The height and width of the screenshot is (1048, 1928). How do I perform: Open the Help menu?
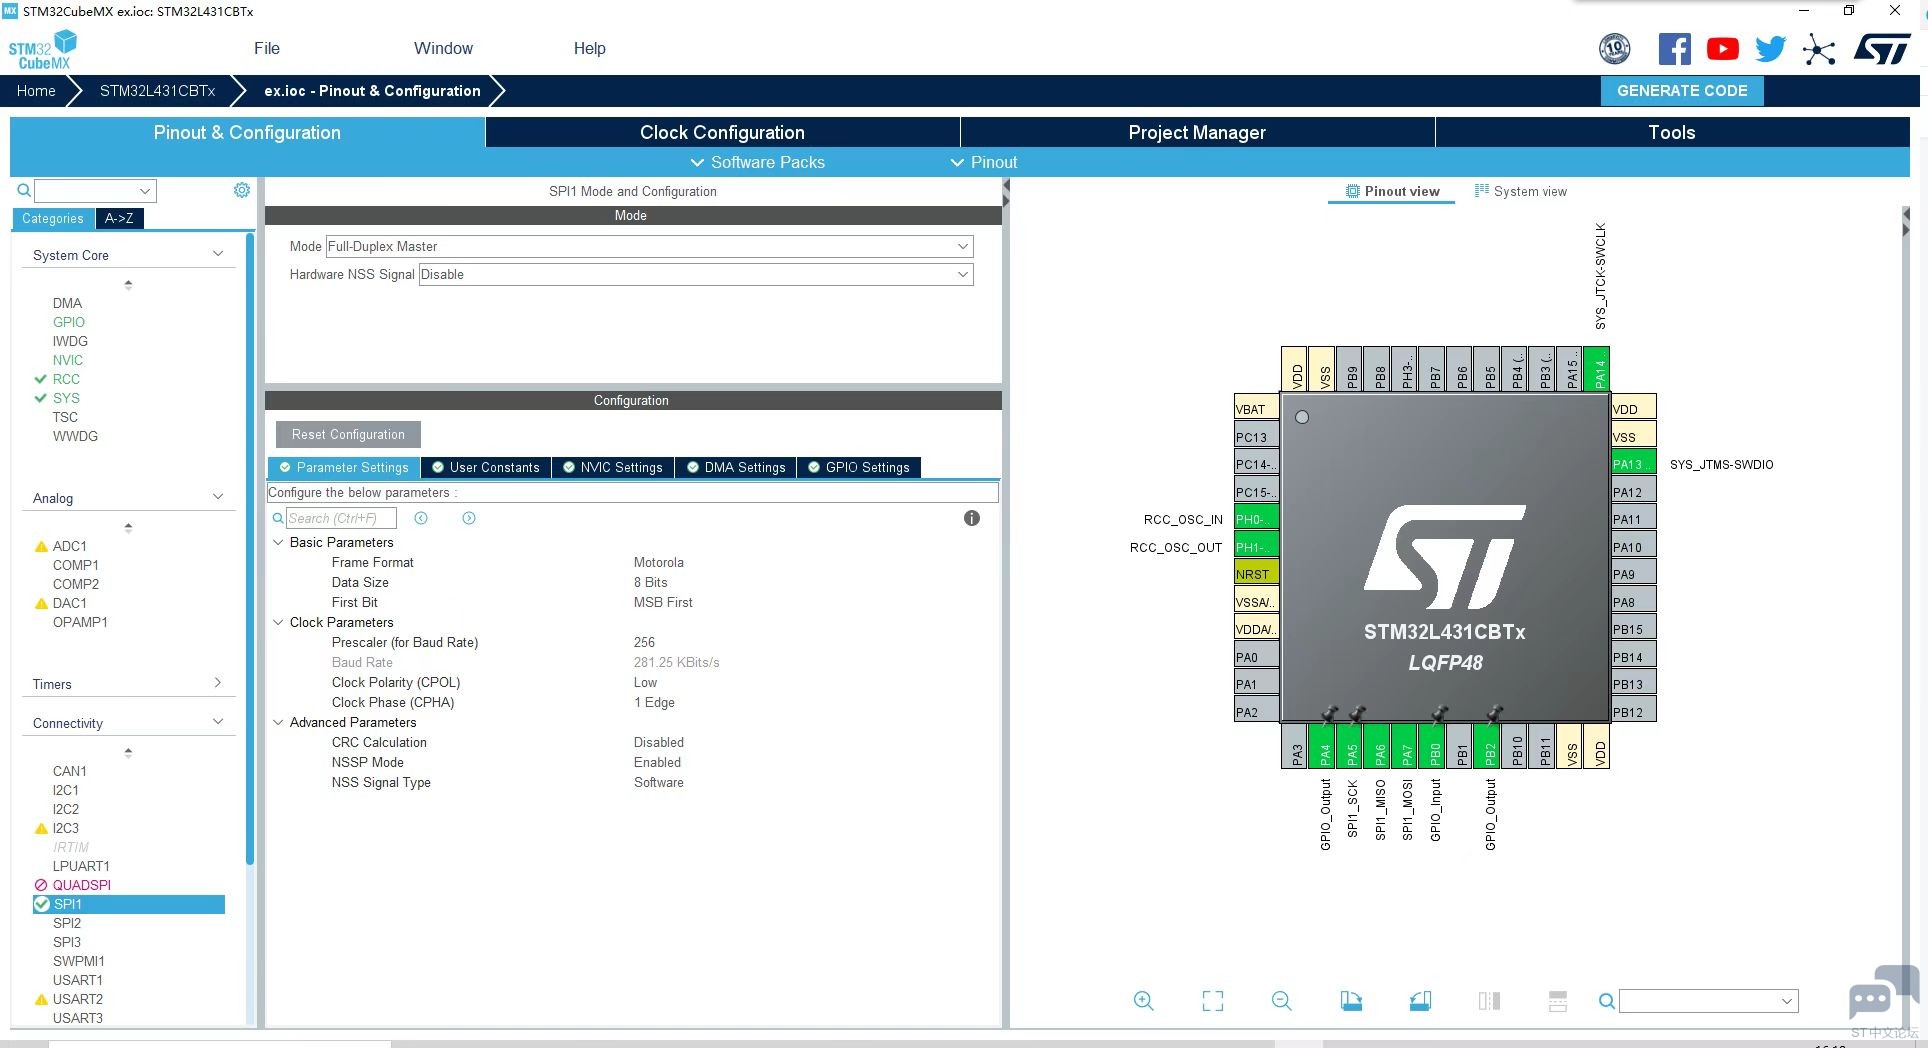click(589, 48)
